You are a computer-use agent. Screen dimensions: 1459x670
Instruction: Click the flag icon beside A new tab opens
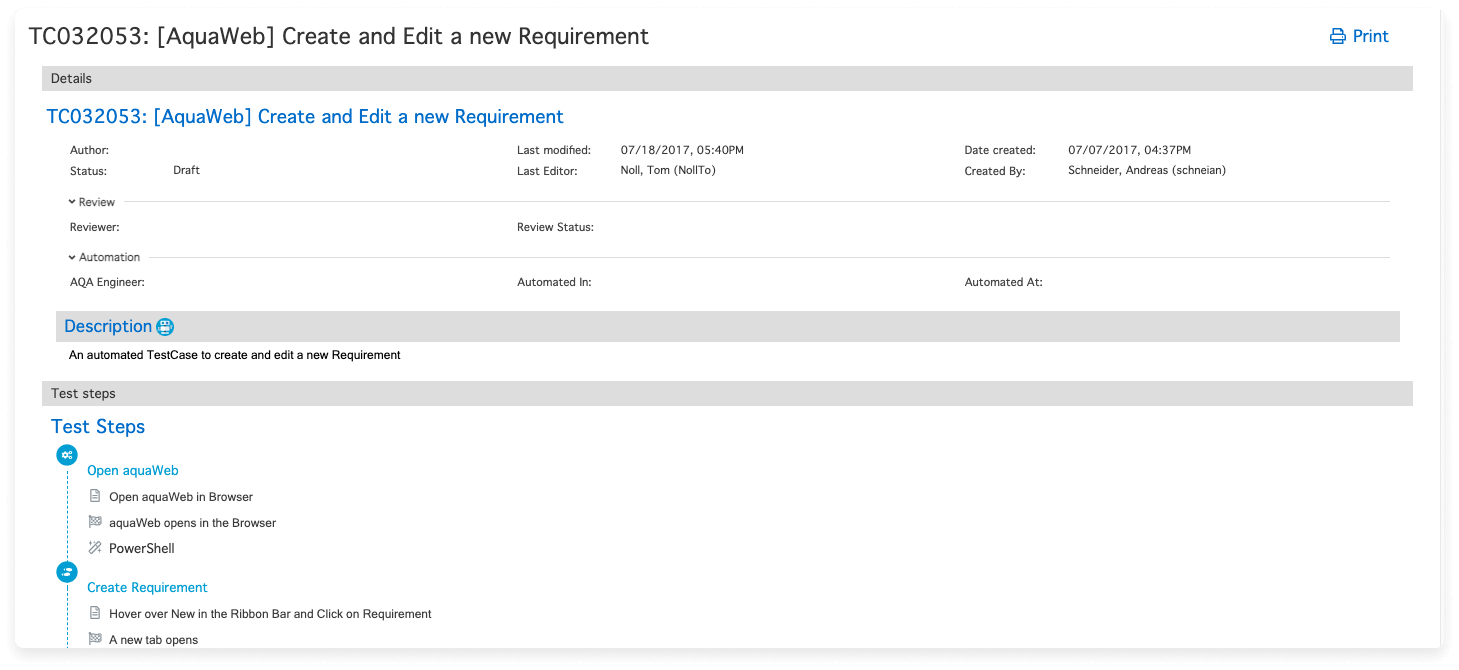click(x=95, y=639)
